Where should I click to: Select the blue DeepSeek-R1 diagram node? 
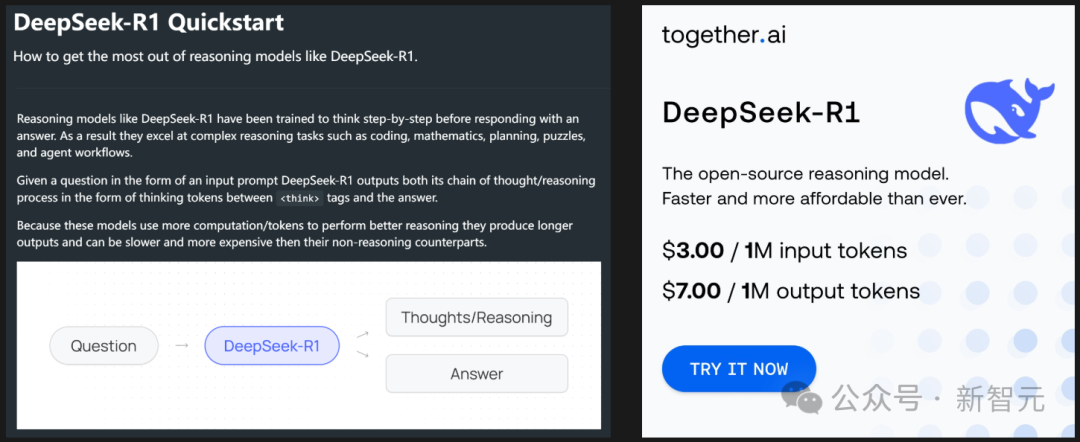(x=272, y=346)
